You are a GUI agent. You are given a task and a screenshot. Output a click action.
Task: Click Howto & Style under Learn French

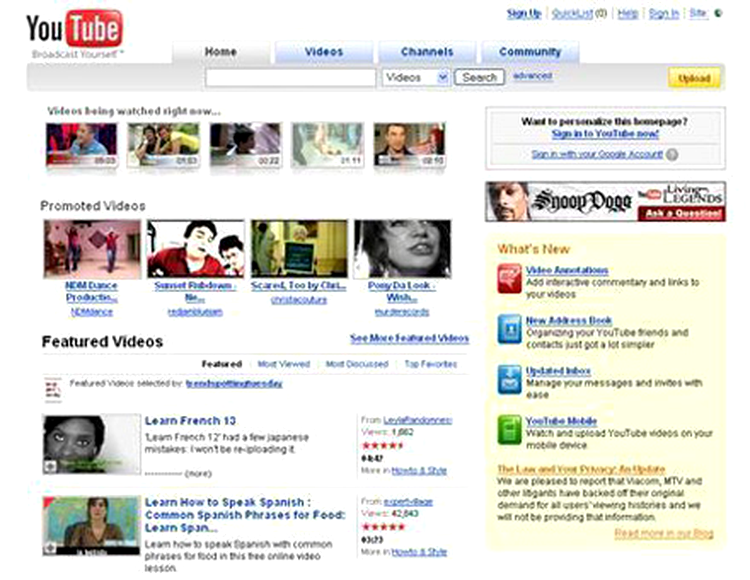pyautogui.click(x=419, y=471)
